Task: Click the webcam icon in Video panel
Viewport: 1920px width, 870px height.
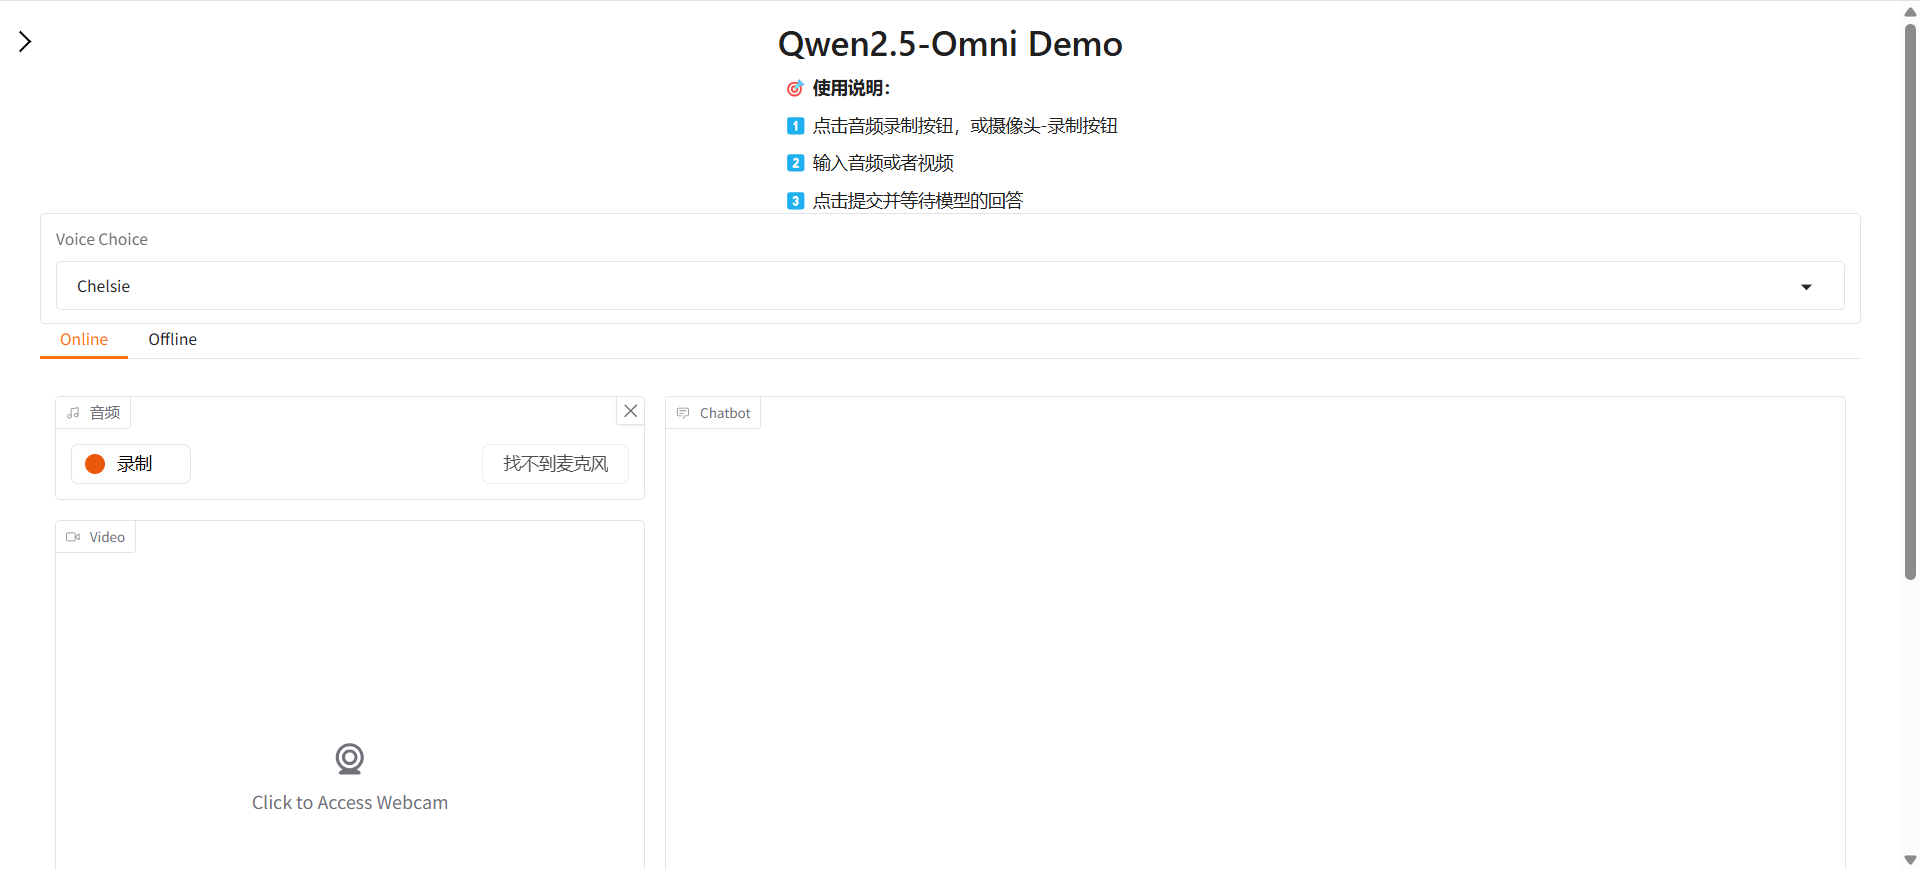Action: pos(349,759)
